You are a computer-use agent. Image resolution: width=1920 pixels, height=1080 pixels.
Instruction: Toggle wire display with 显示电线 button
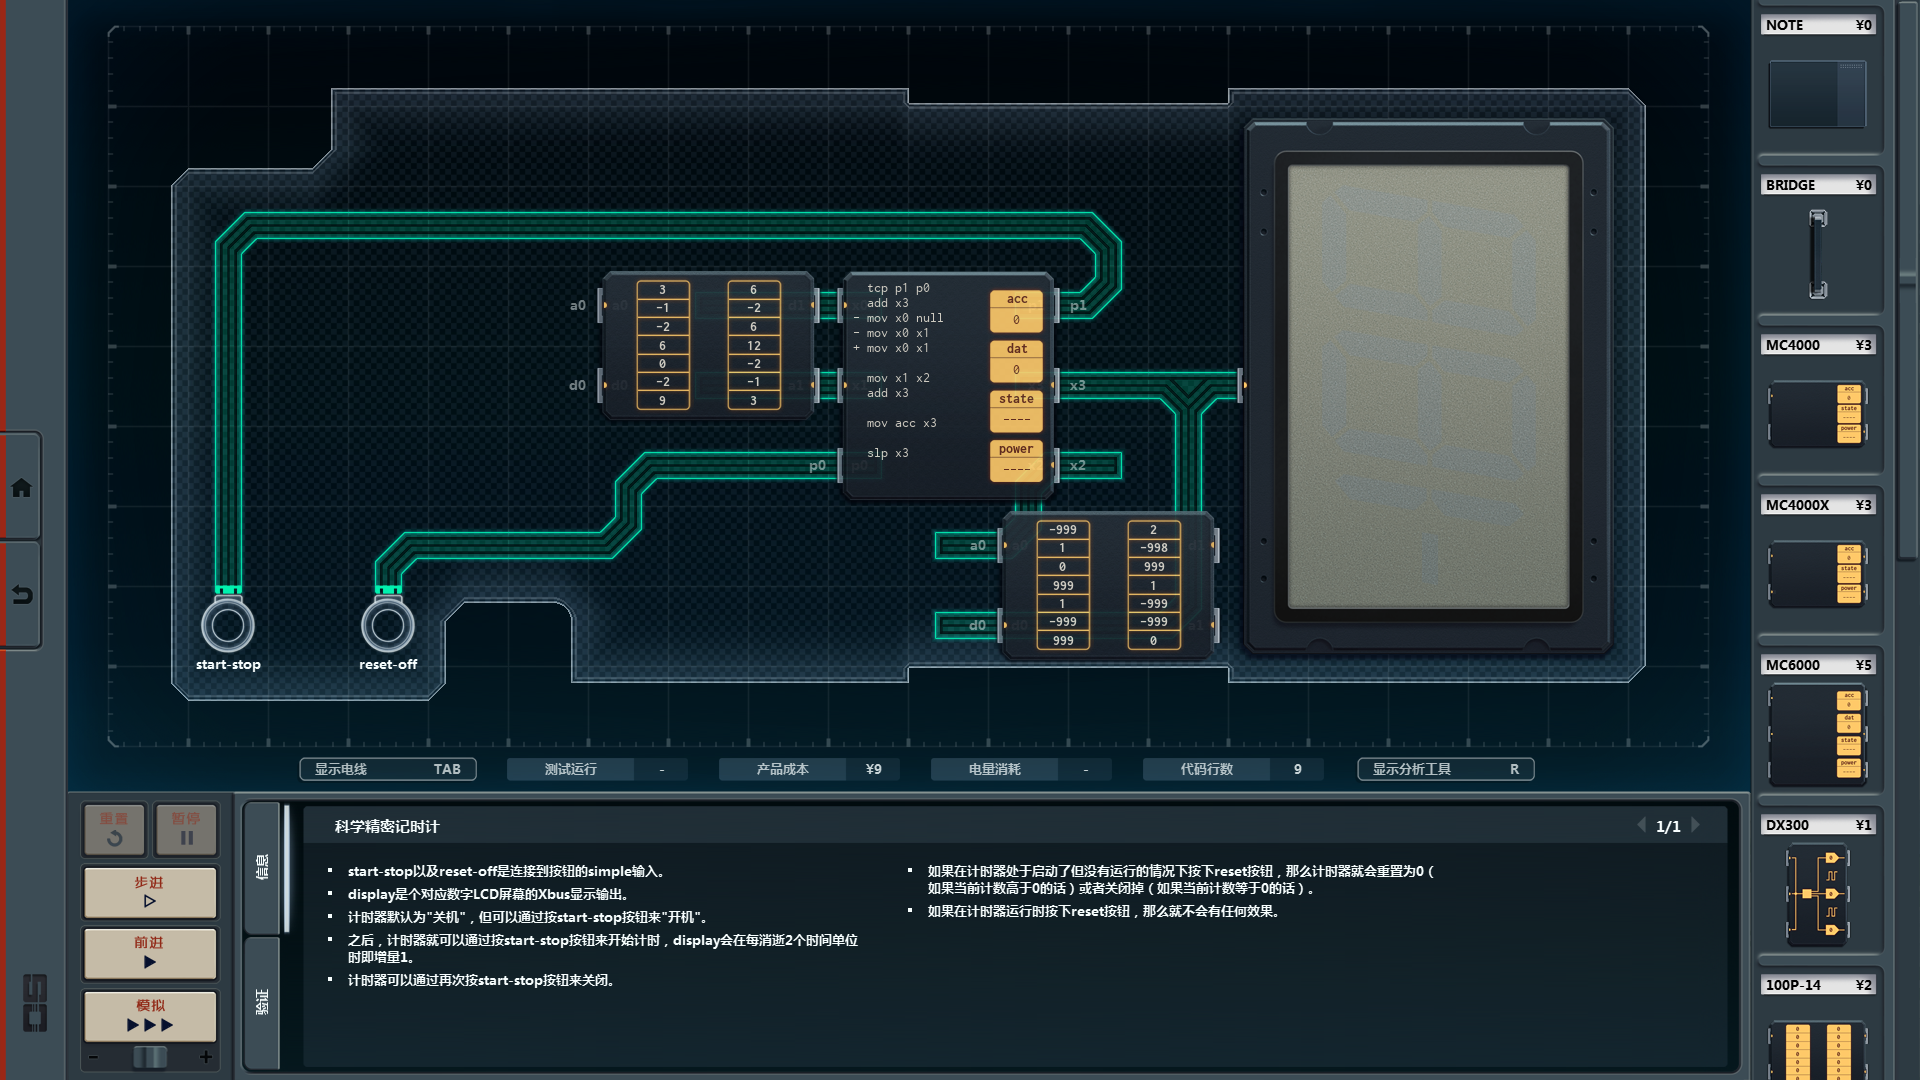387,769
